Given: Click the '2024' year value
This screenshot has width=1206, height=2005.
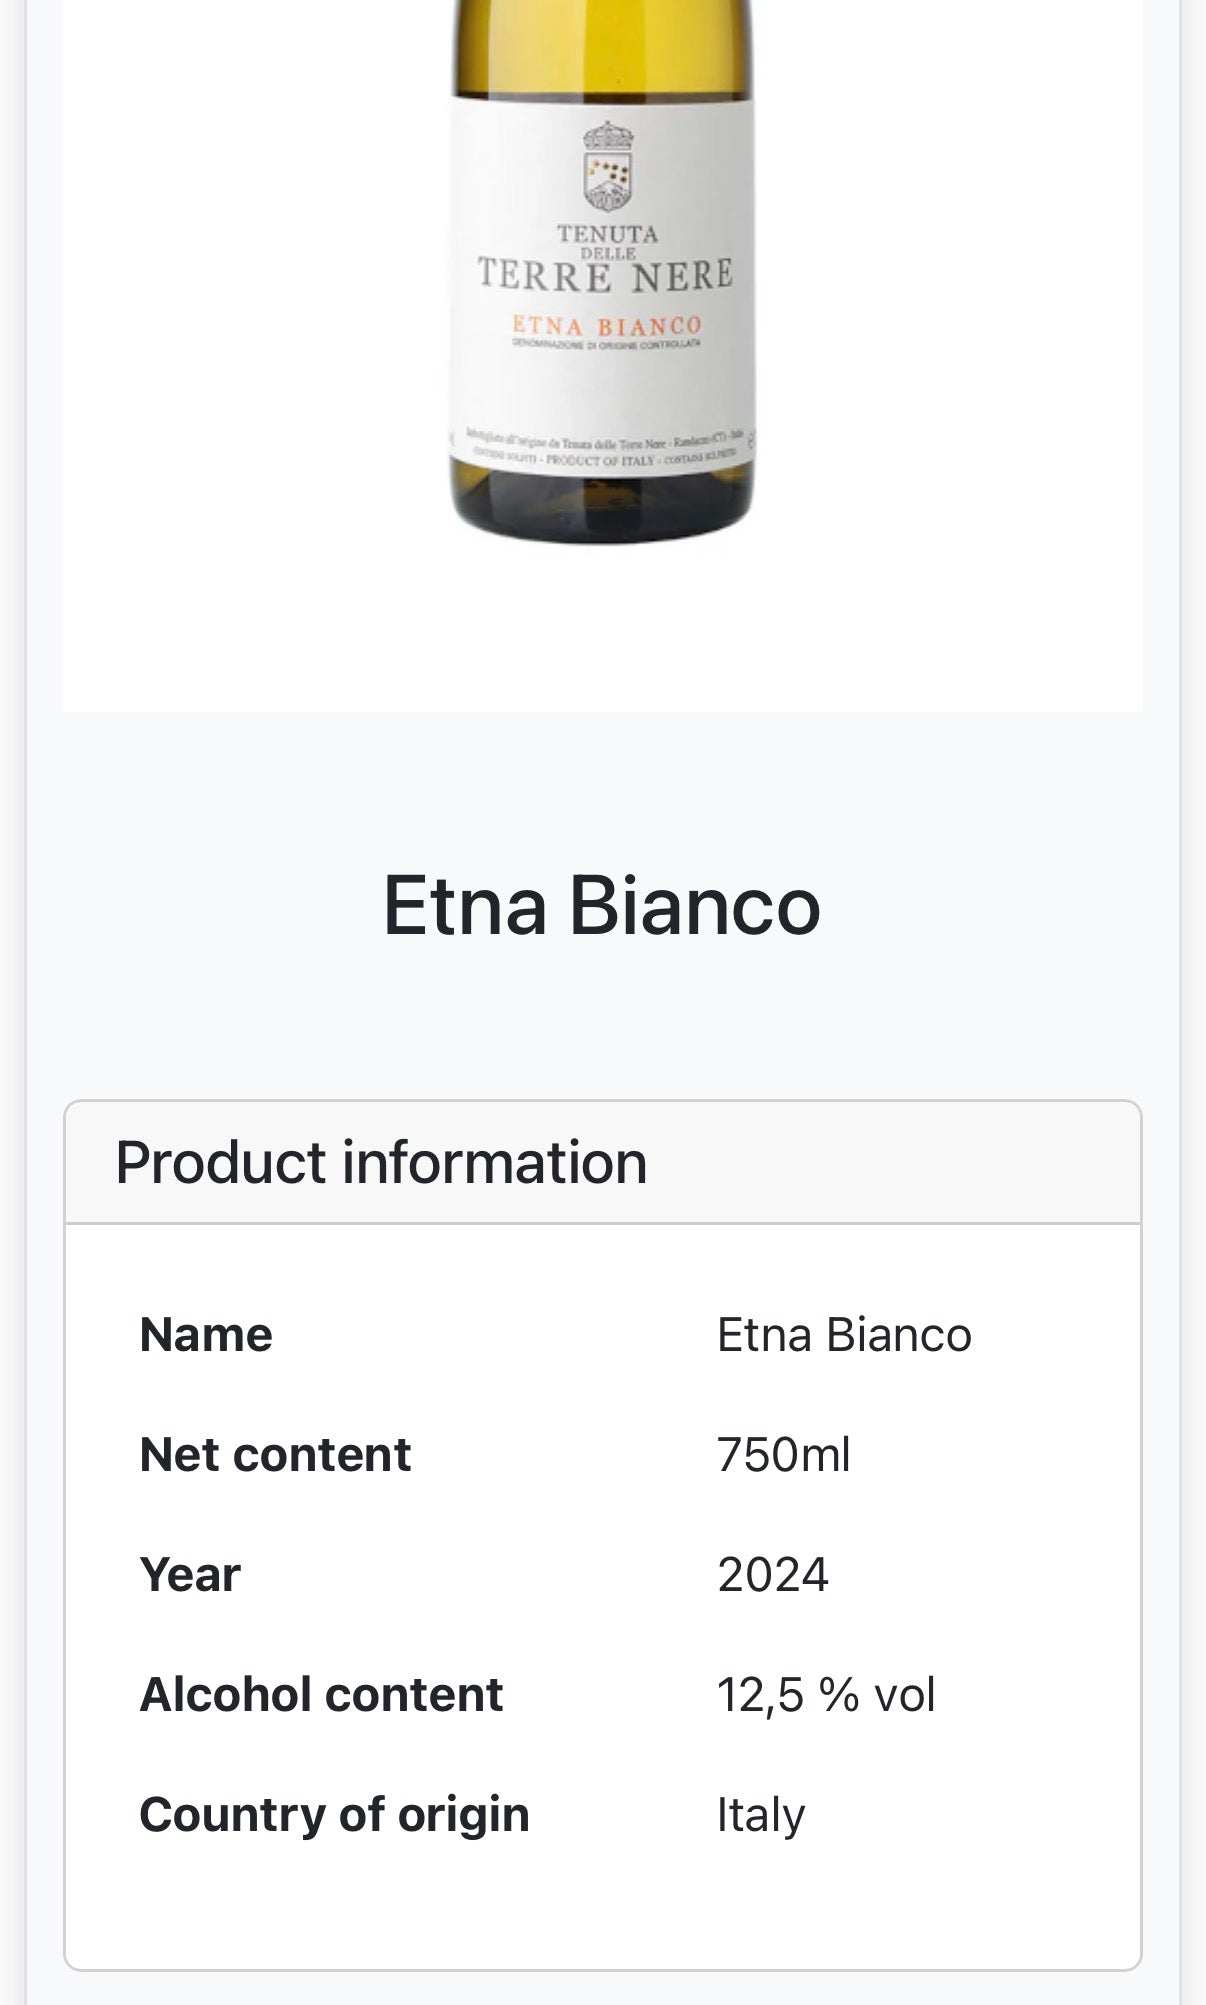Looking at the screenshot, I should point(773,1575).
